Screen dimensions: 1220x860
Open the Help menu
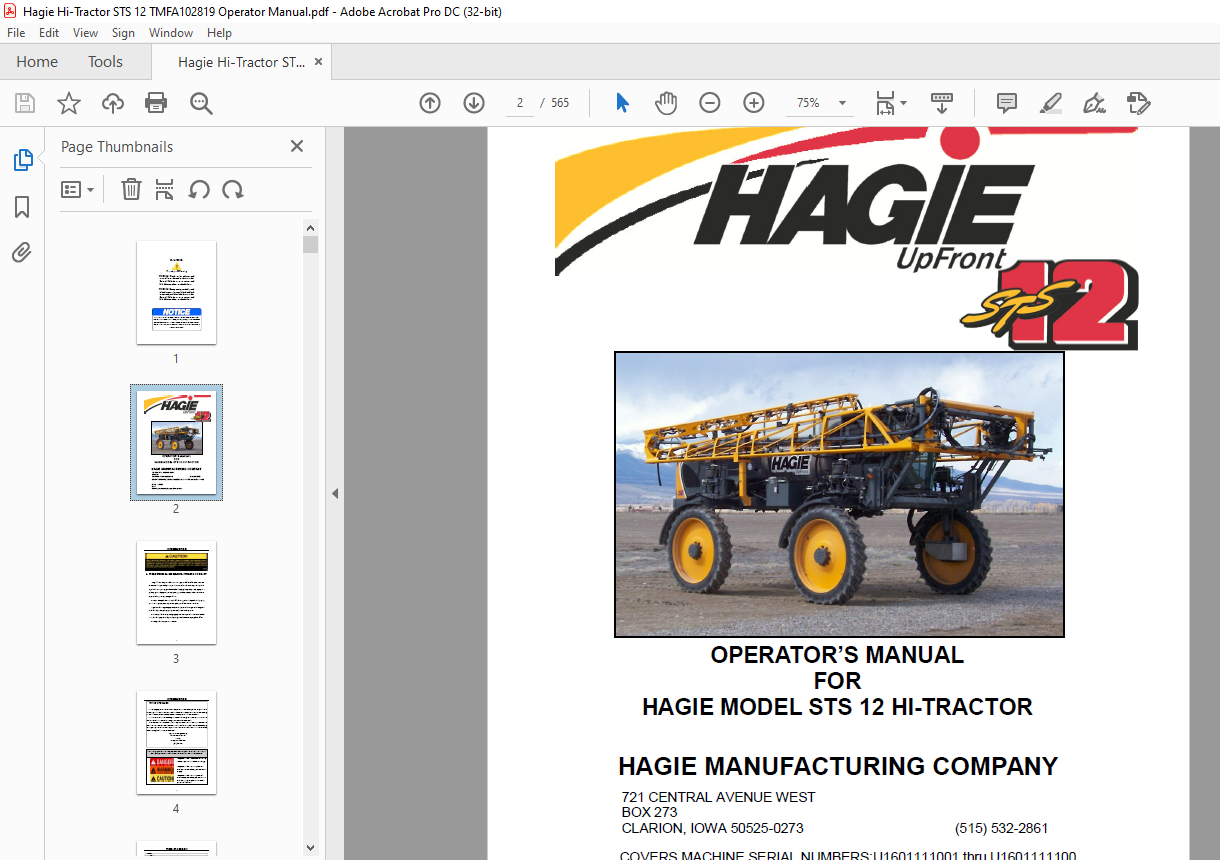coord(219,33)
